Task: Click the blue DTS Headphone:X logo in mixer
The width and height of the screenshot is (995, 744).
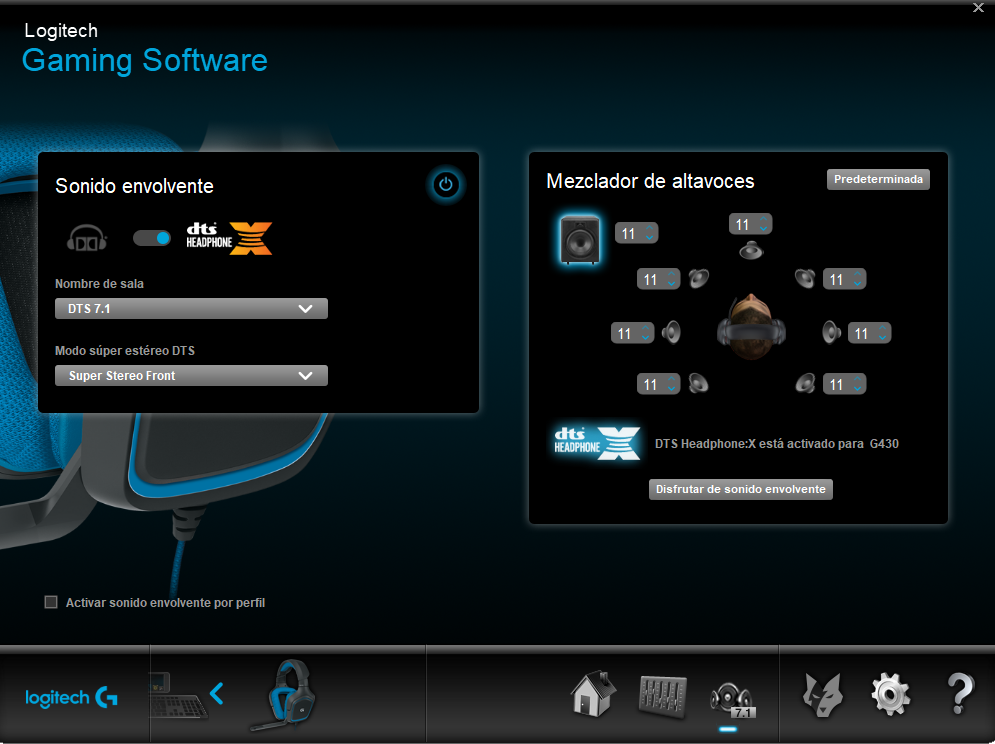Action: [x=597, y=442]
